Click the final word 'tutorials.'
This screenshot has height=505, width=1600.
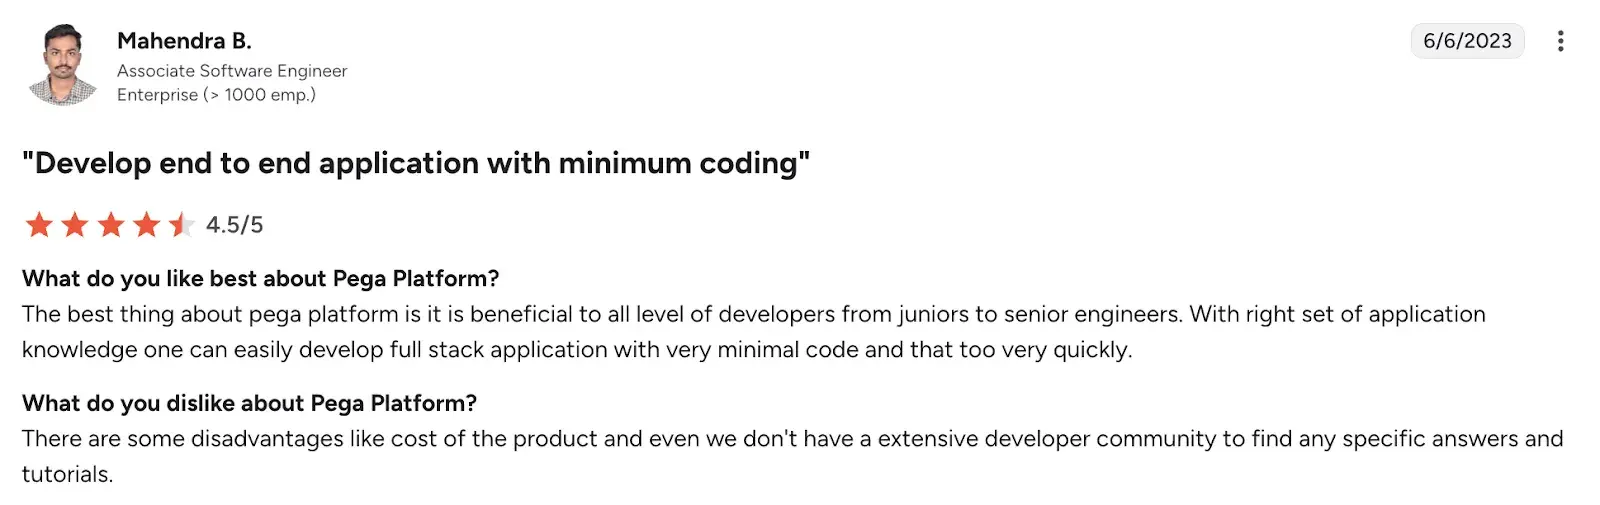click(x=67, y=475)
